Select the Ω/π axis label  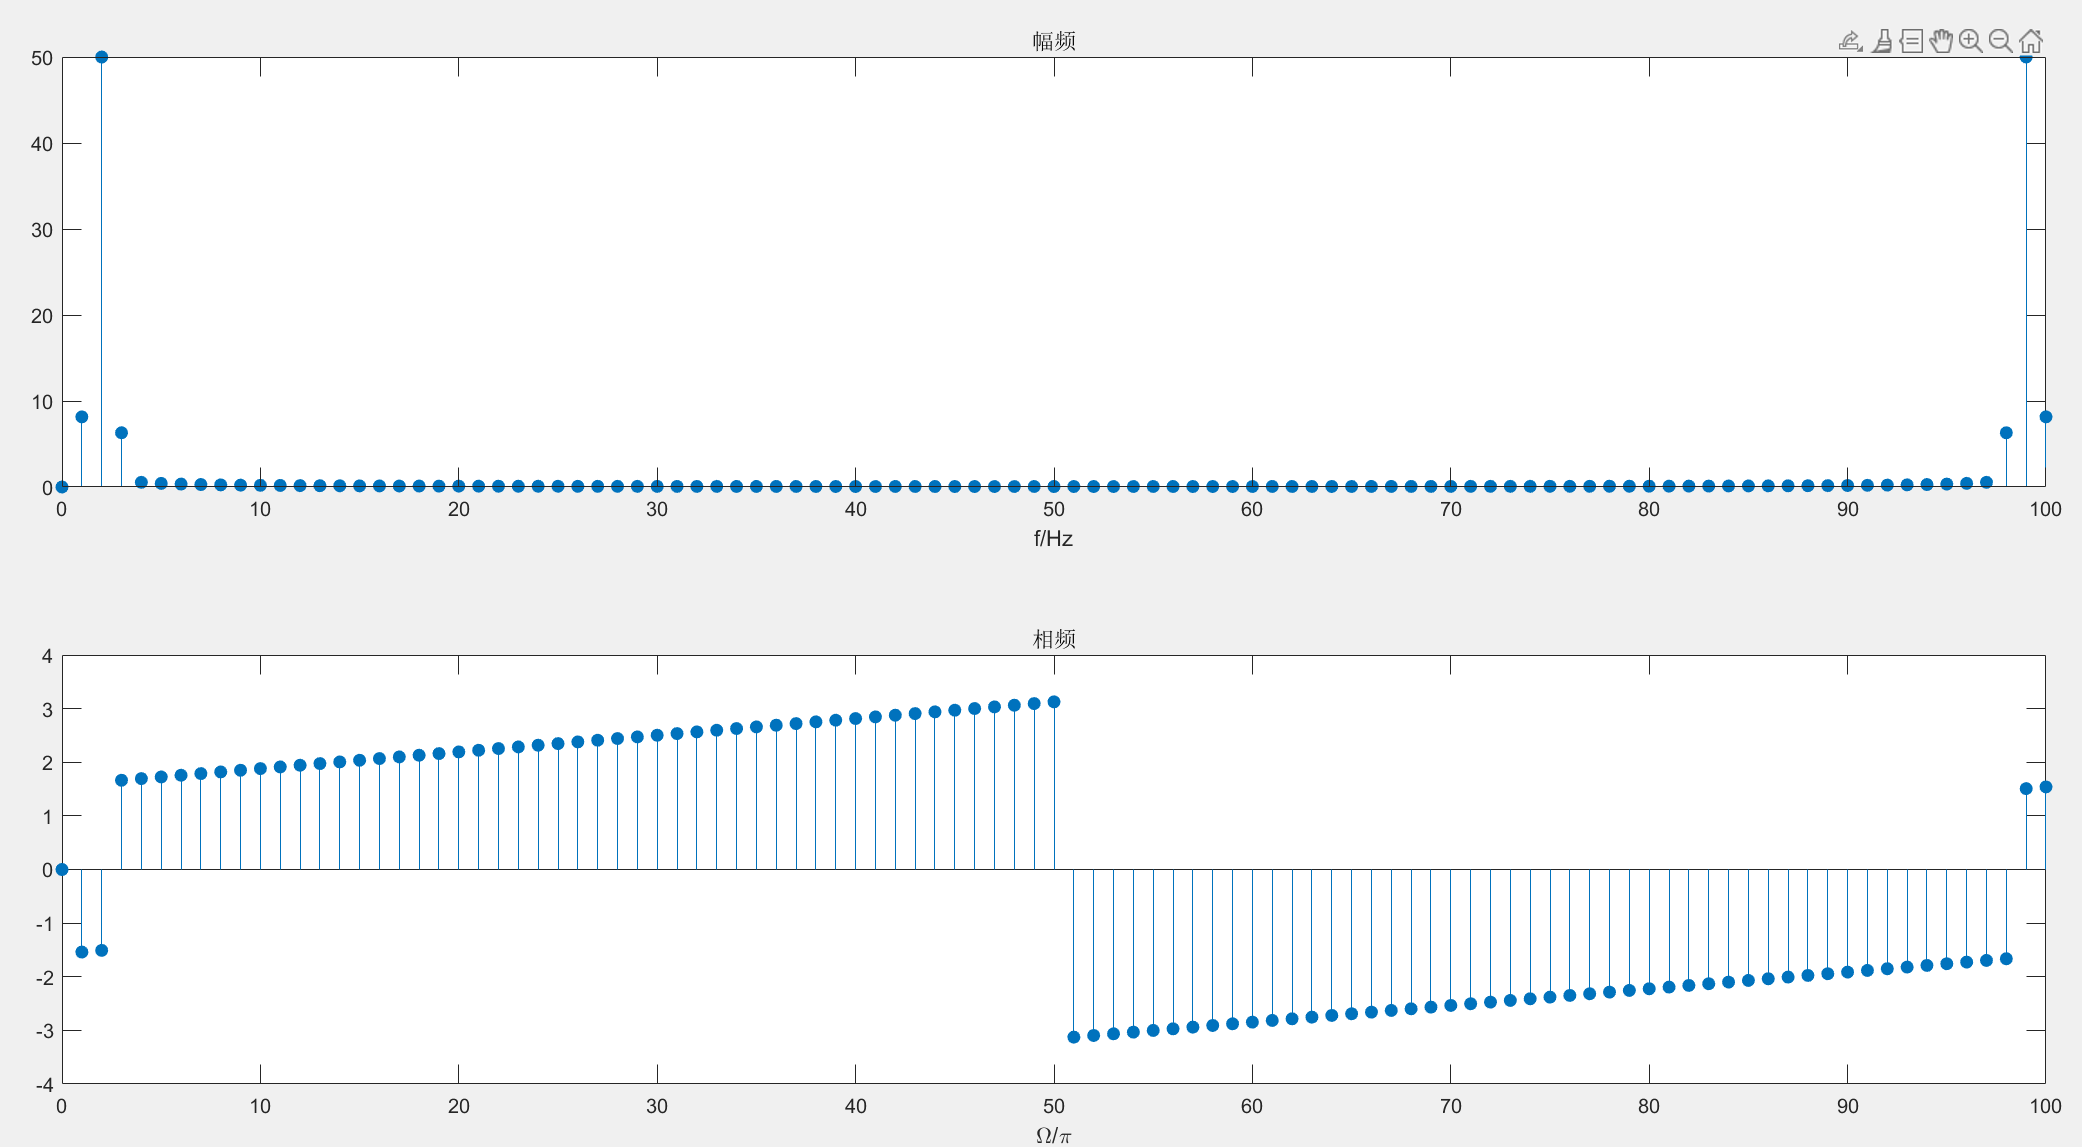1053,1135
